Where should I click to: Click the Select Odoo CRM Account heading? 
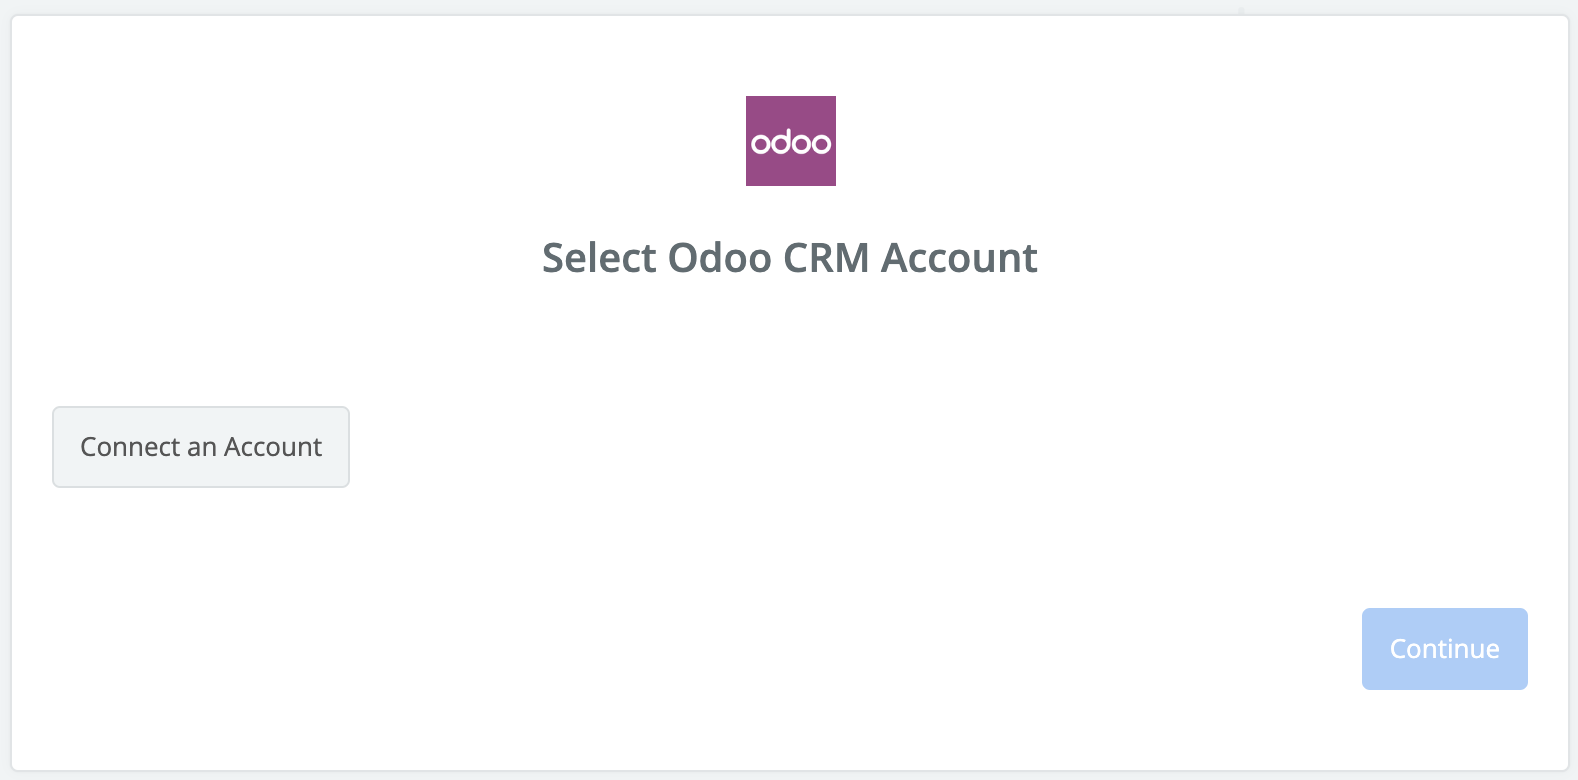(x=789, y=258)
